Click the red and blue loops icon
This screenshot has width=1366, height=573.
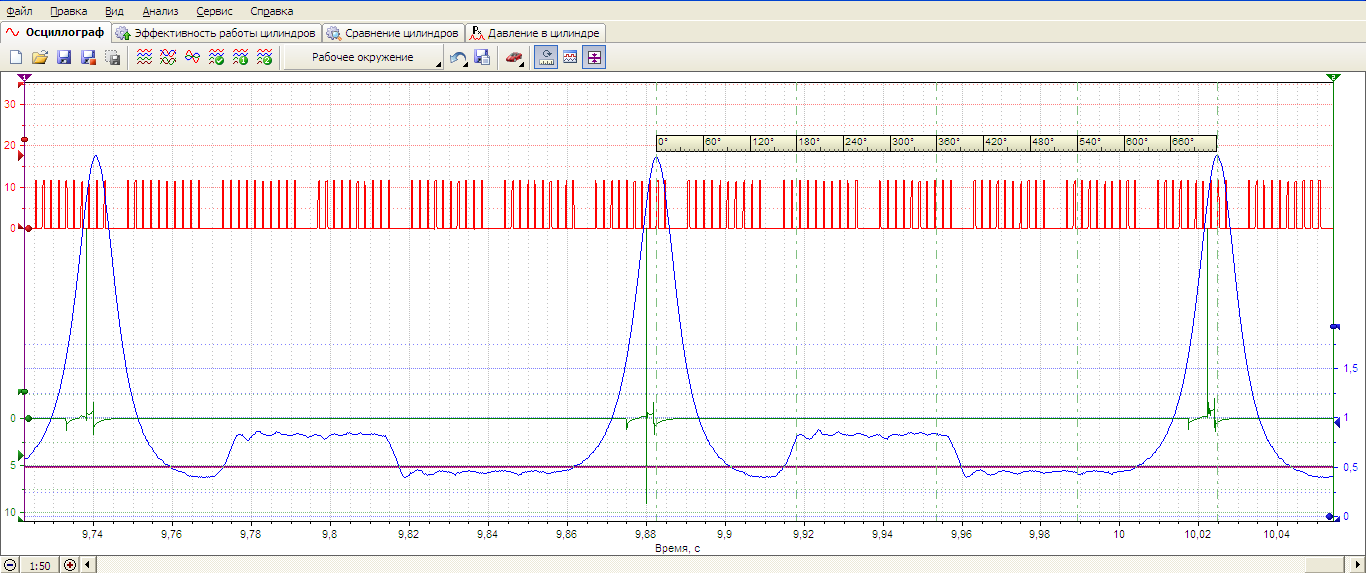point(192,58)
